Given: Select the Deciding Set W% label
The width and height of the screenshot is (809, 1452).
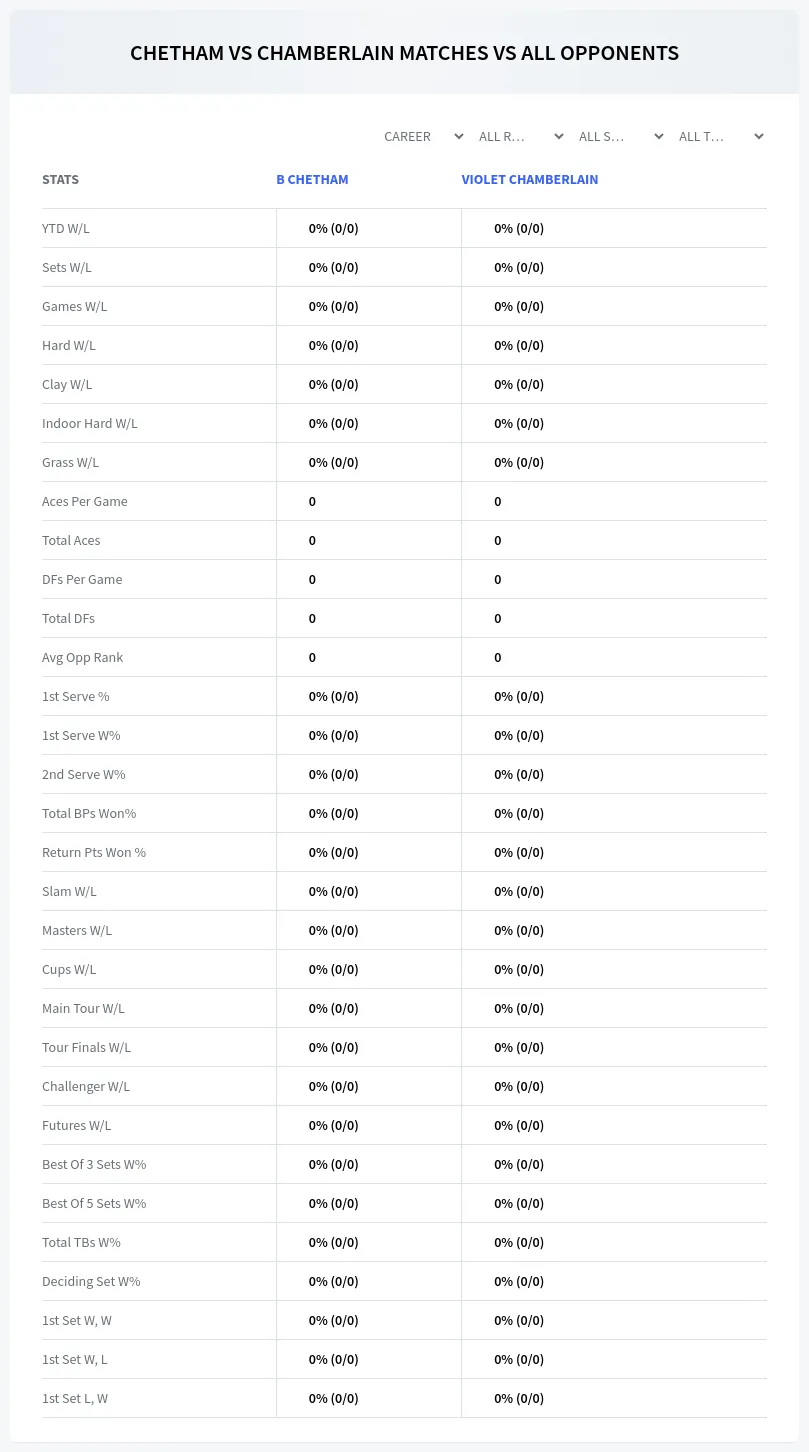Looking at the screenshot, I should [91, 1281].
